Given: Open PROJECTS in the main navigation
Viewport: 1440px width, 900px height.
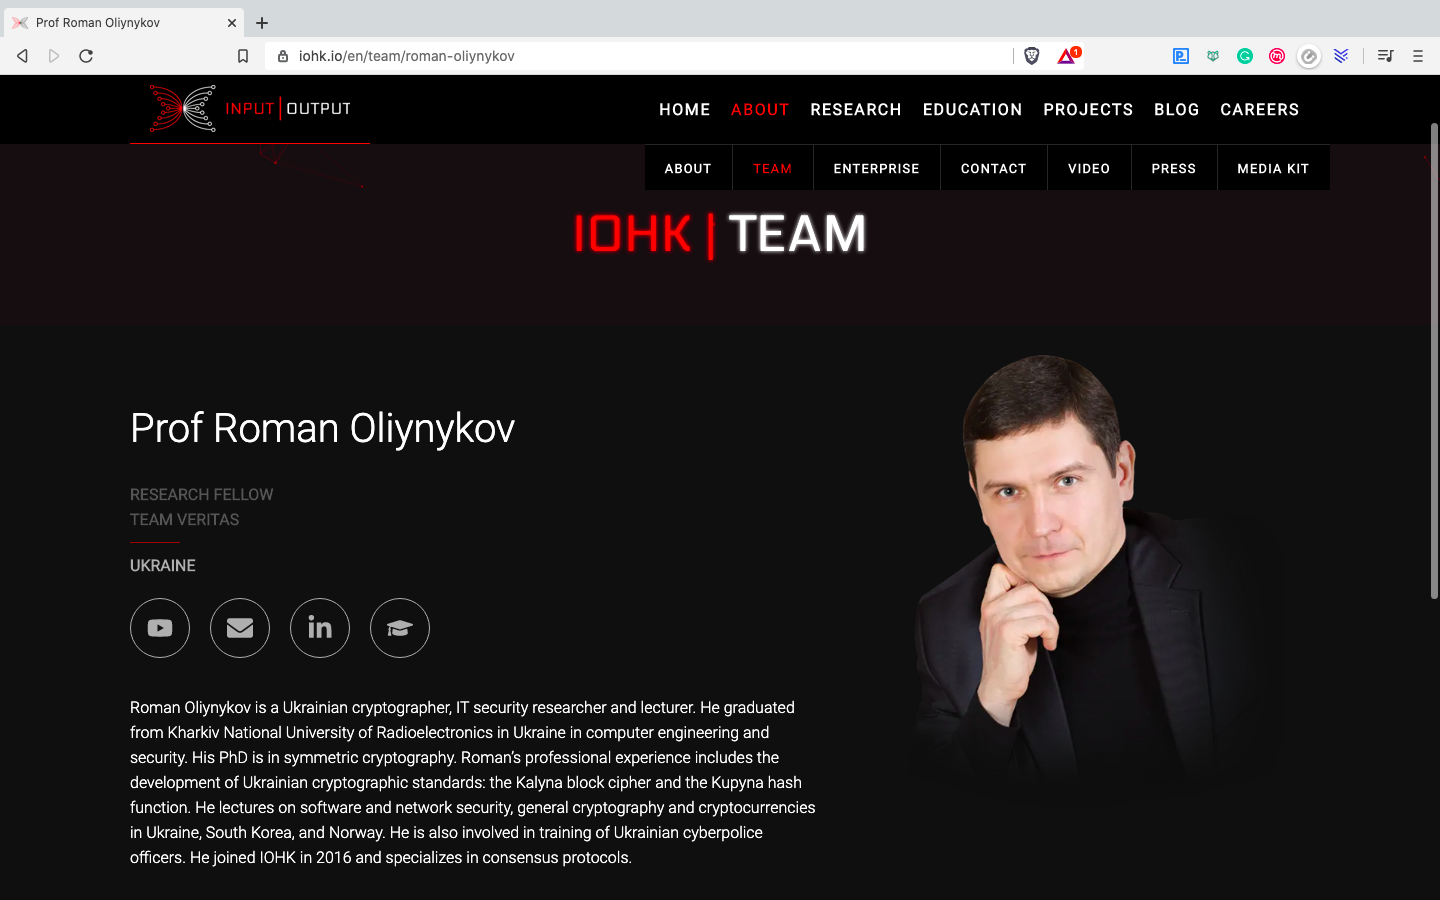Looking at the screenshot, I should coord(1088,110).
